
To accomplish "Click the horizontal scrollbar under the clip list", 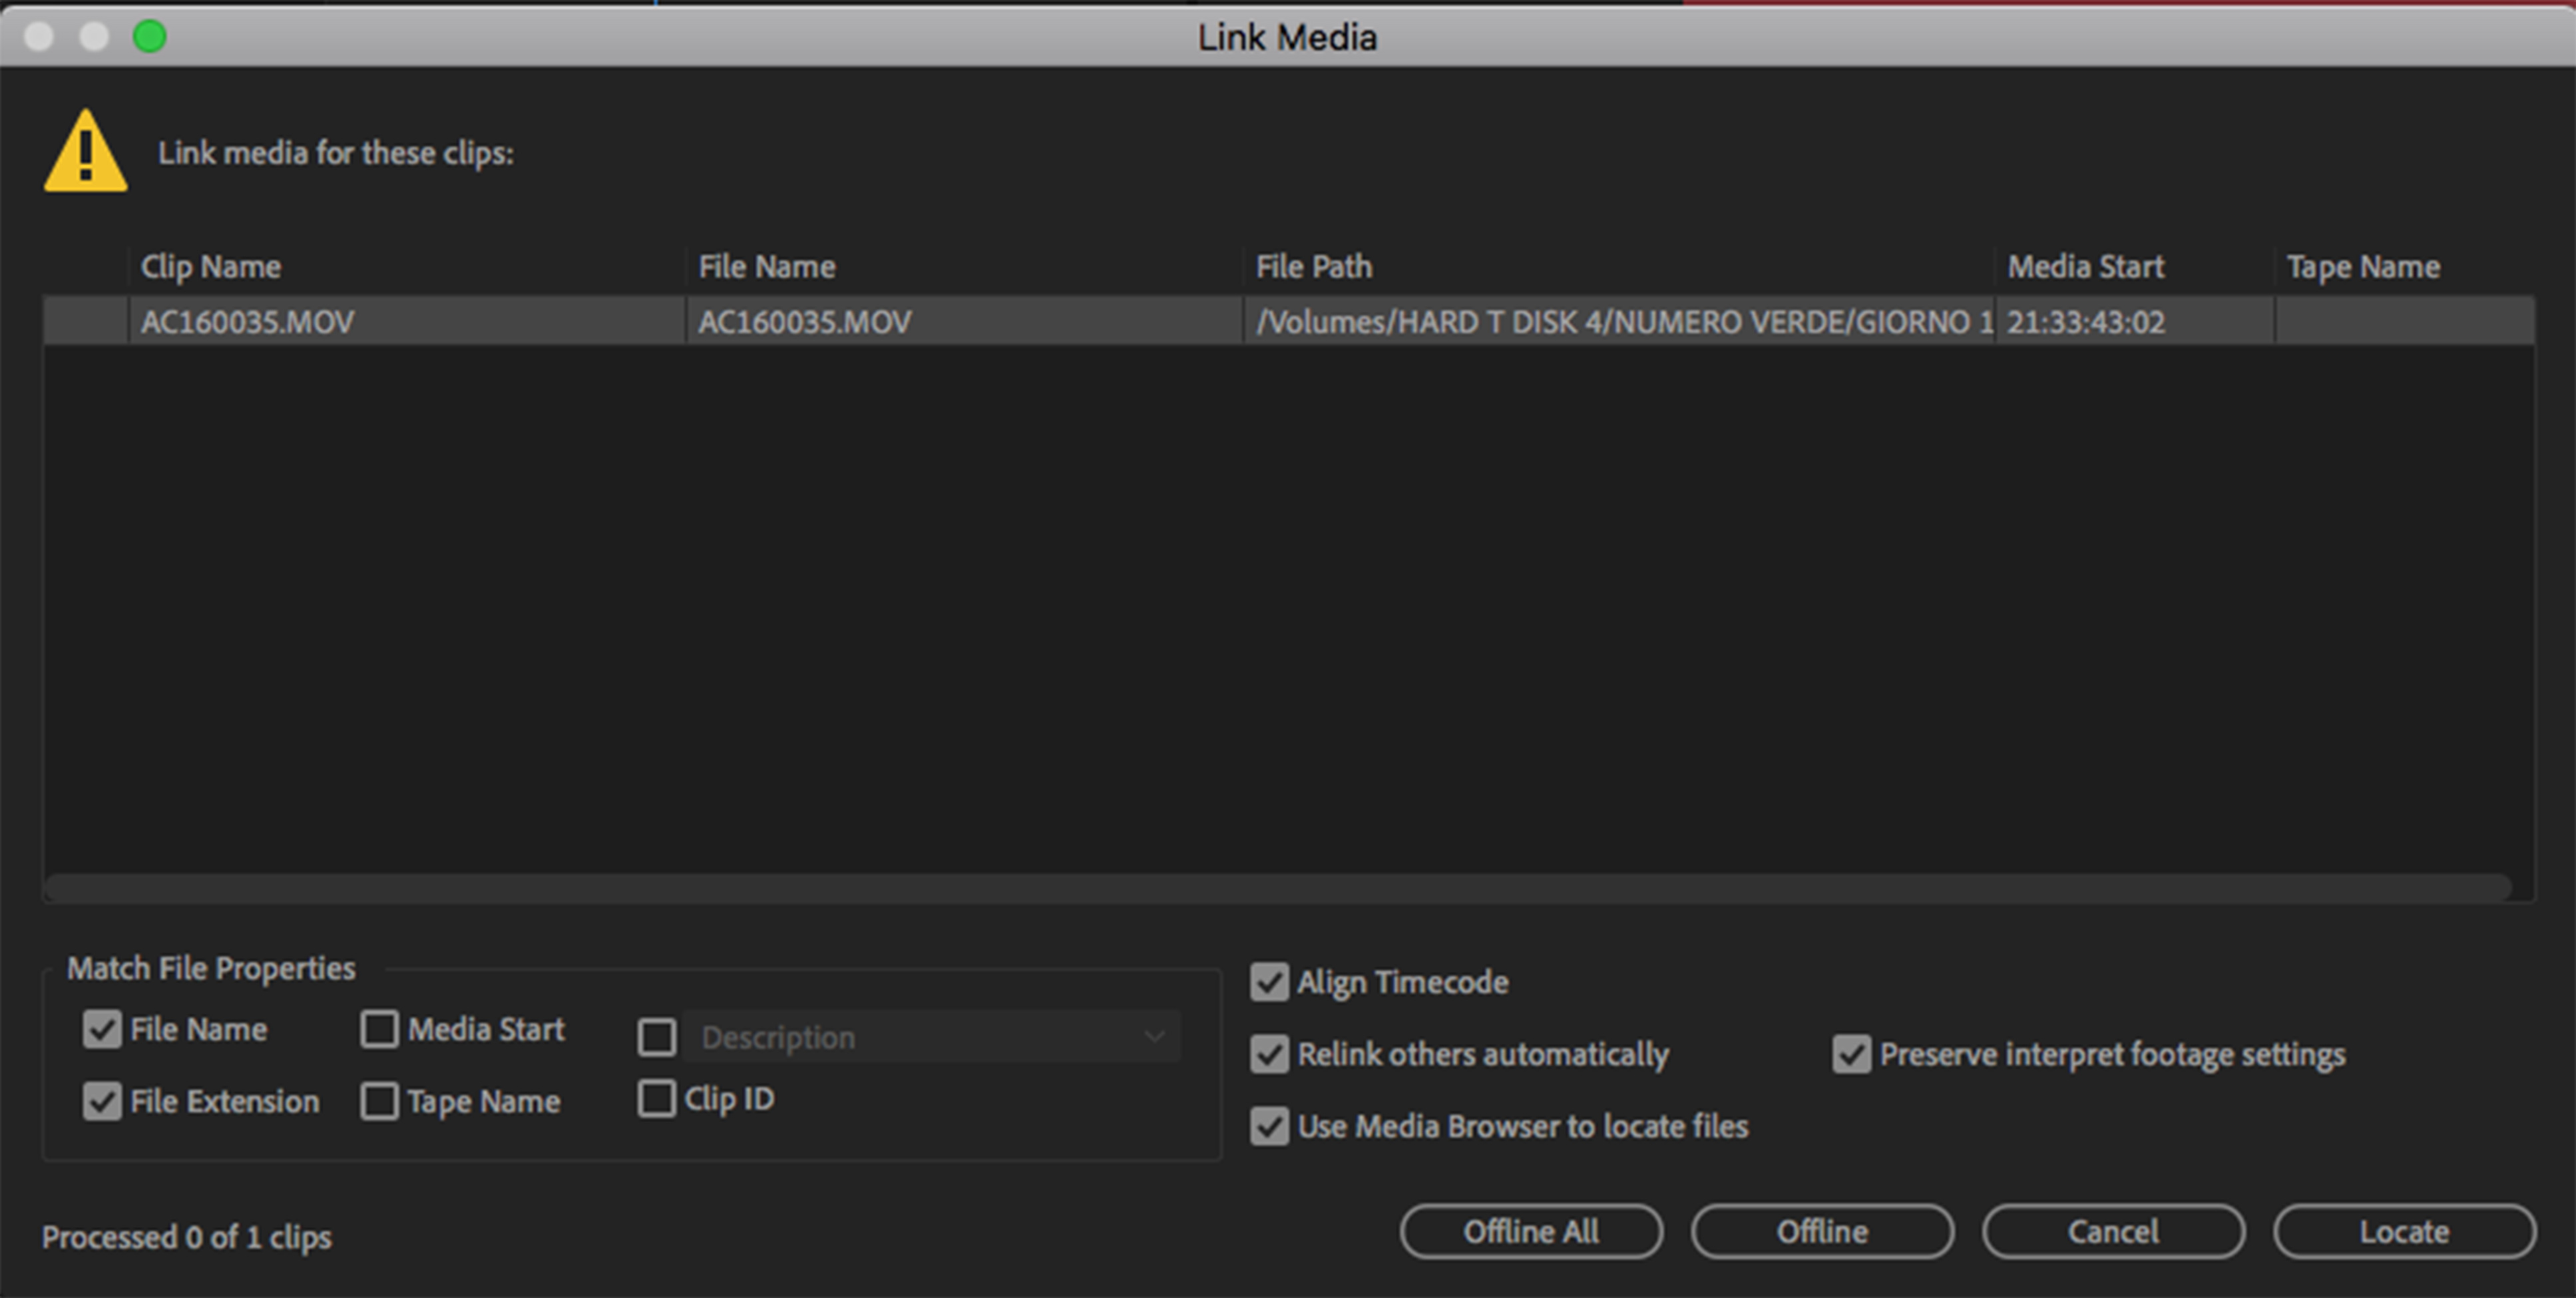I will coord(1278,887).
